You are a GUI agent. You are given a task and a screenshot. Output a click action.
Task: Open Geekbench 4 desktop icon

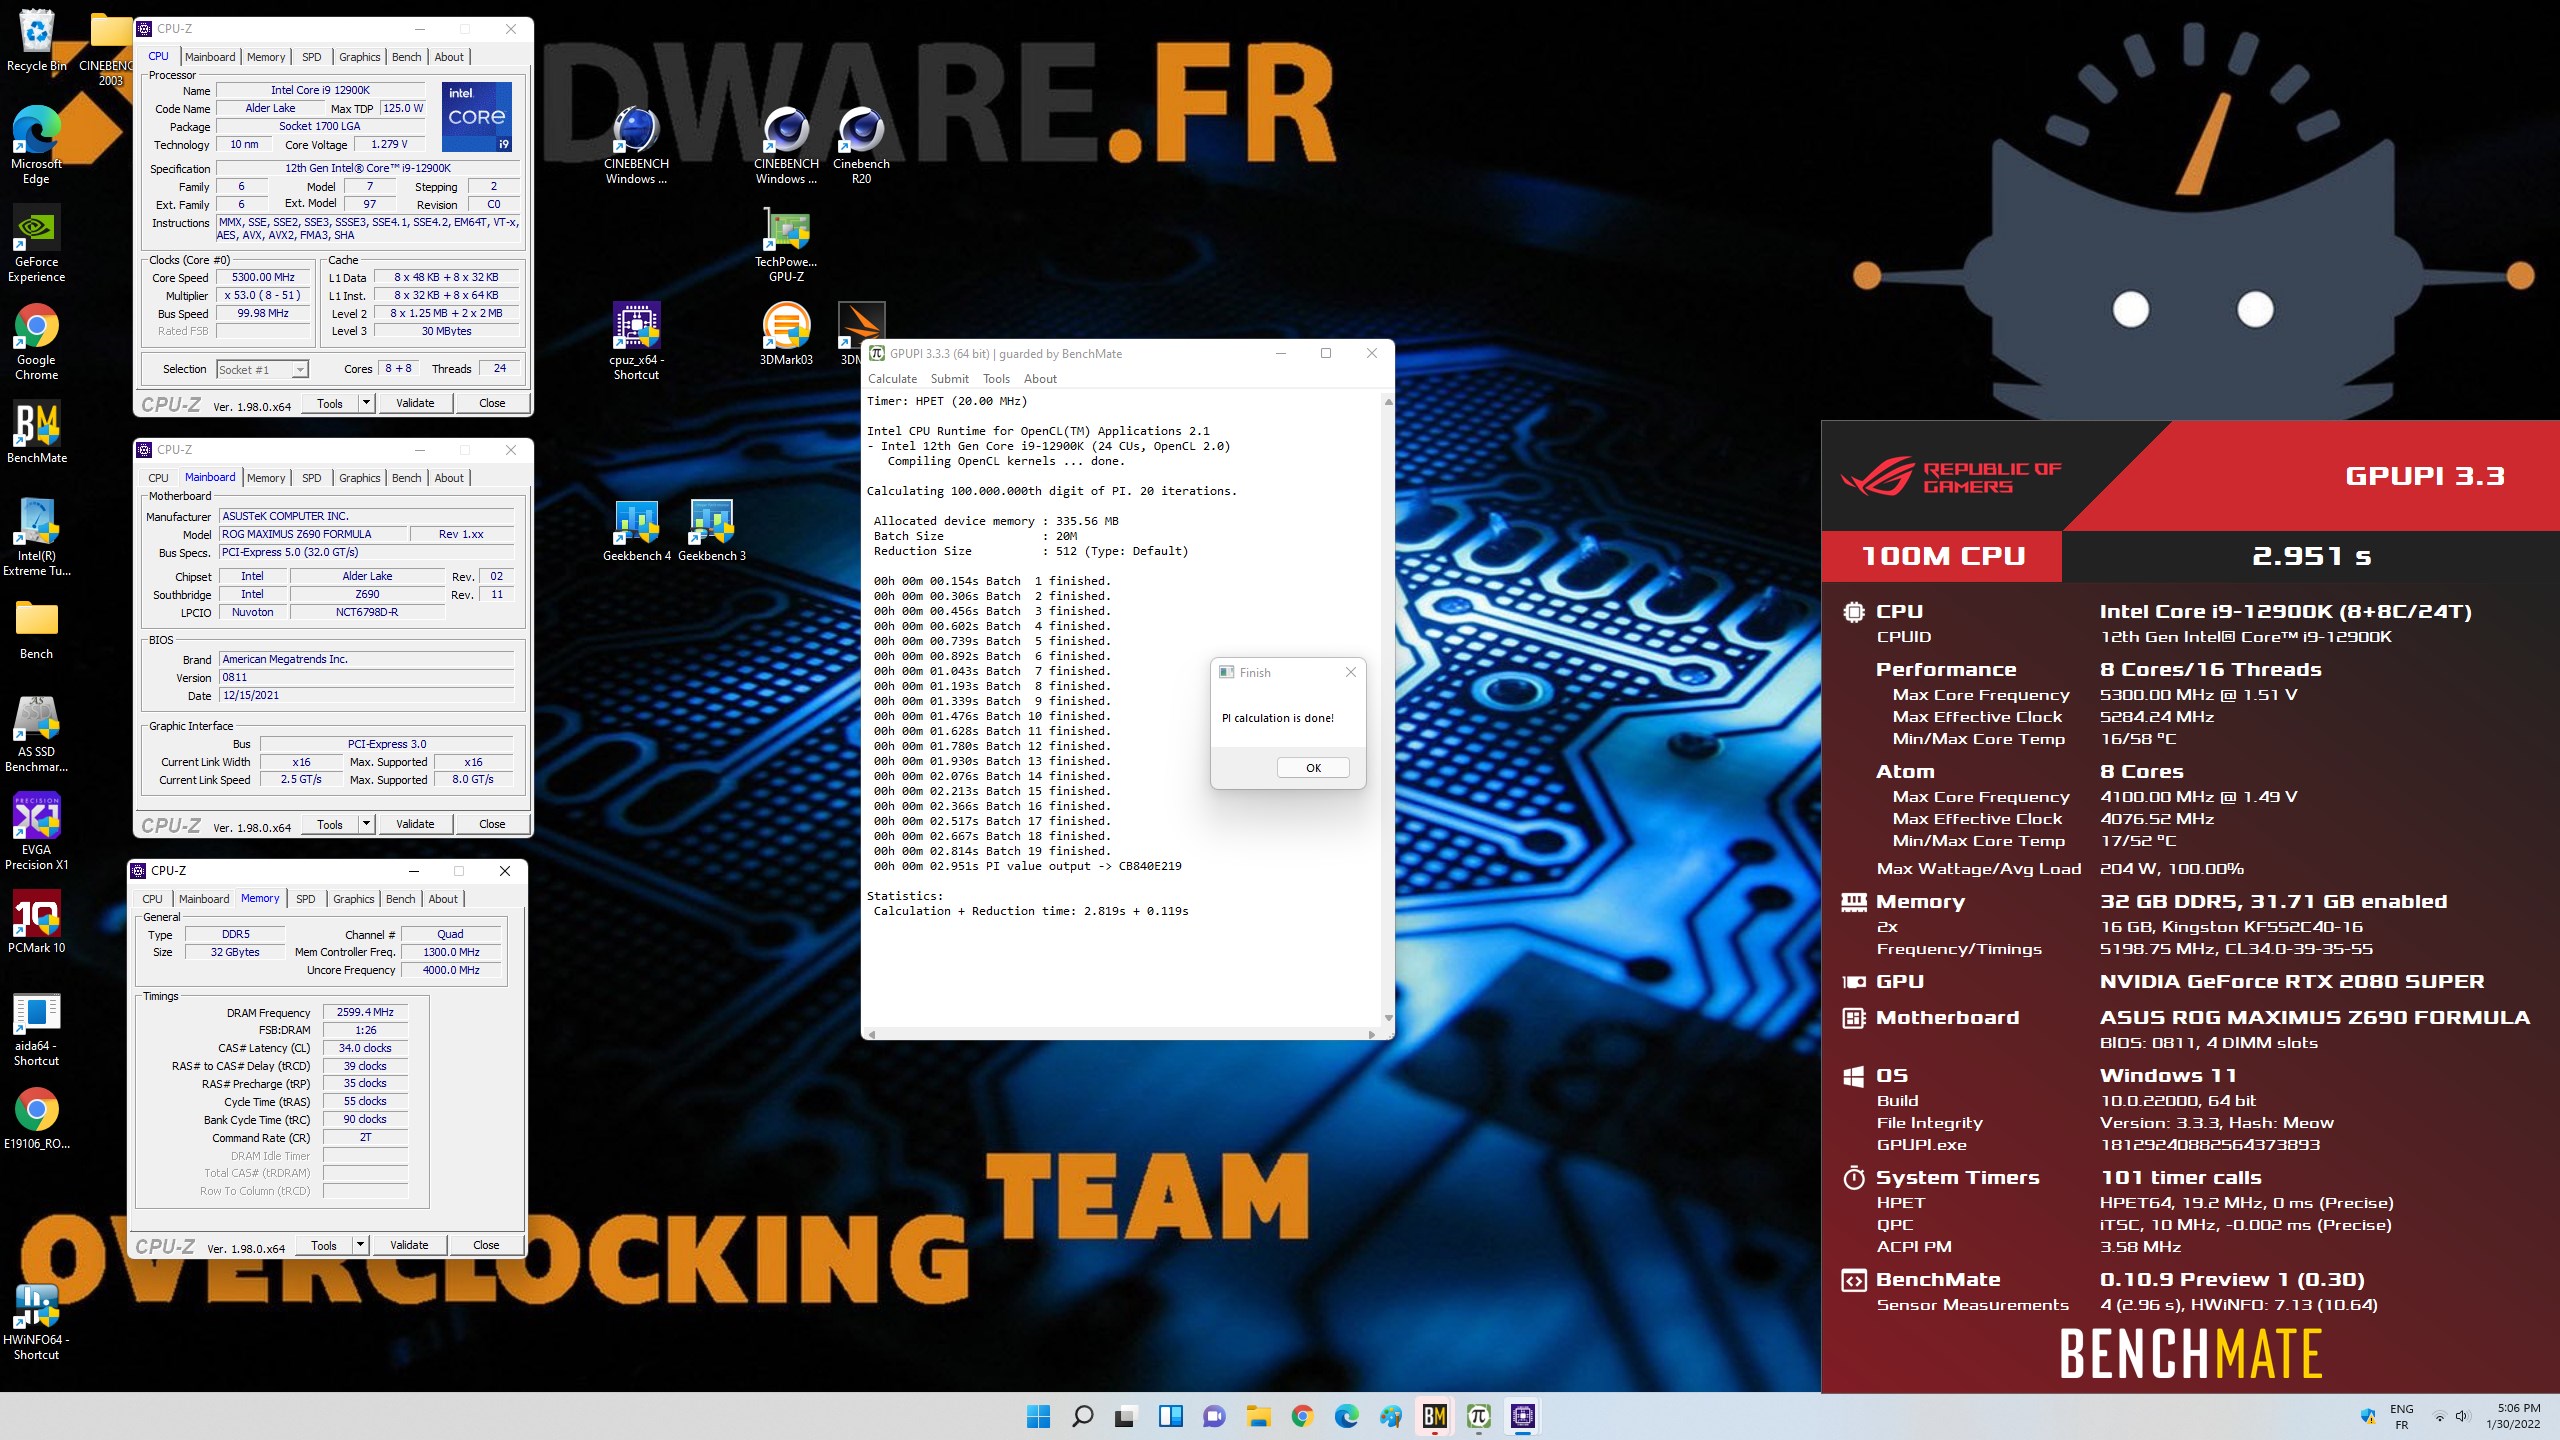[636, 530]
